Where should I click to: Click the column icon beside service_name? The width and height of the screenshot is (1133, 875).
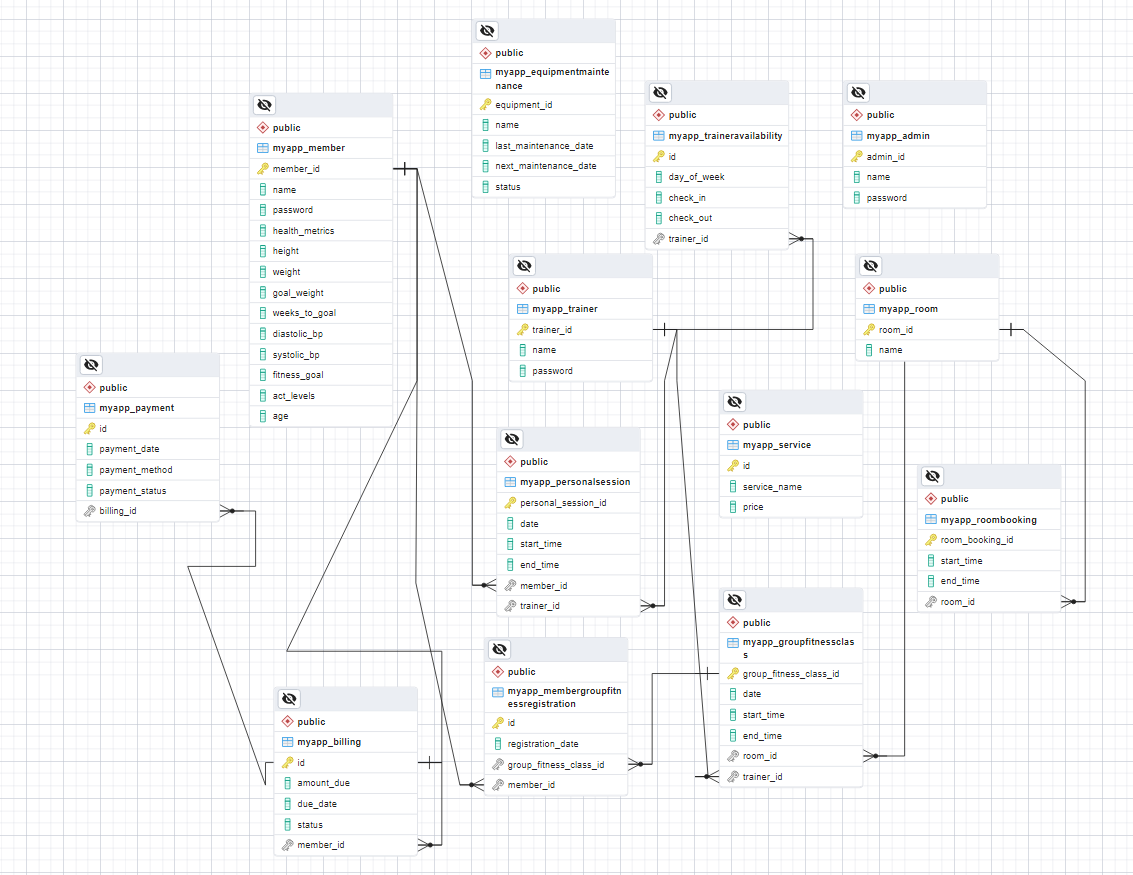click(733, 487)
